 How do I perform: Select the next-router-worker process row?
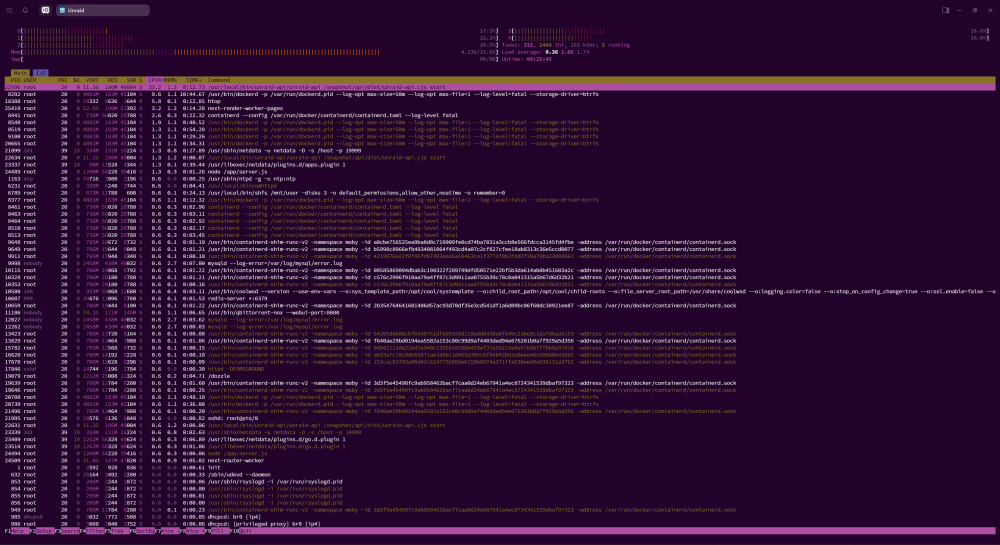click(x=500, y=460)
